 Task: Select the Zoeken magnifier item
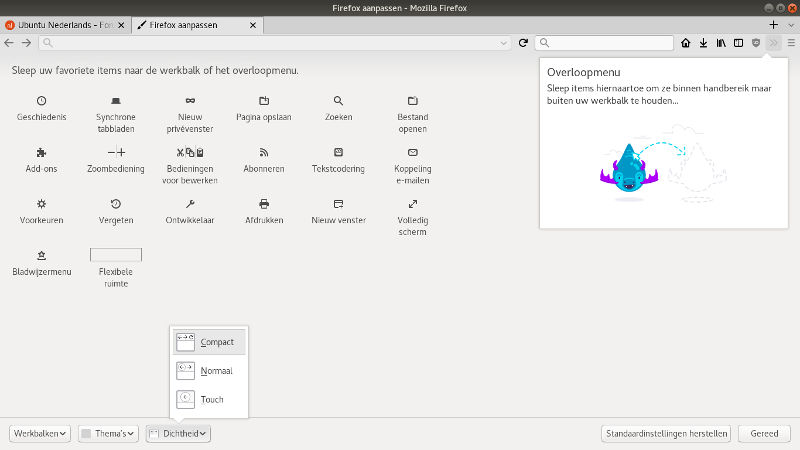point(338,101)
